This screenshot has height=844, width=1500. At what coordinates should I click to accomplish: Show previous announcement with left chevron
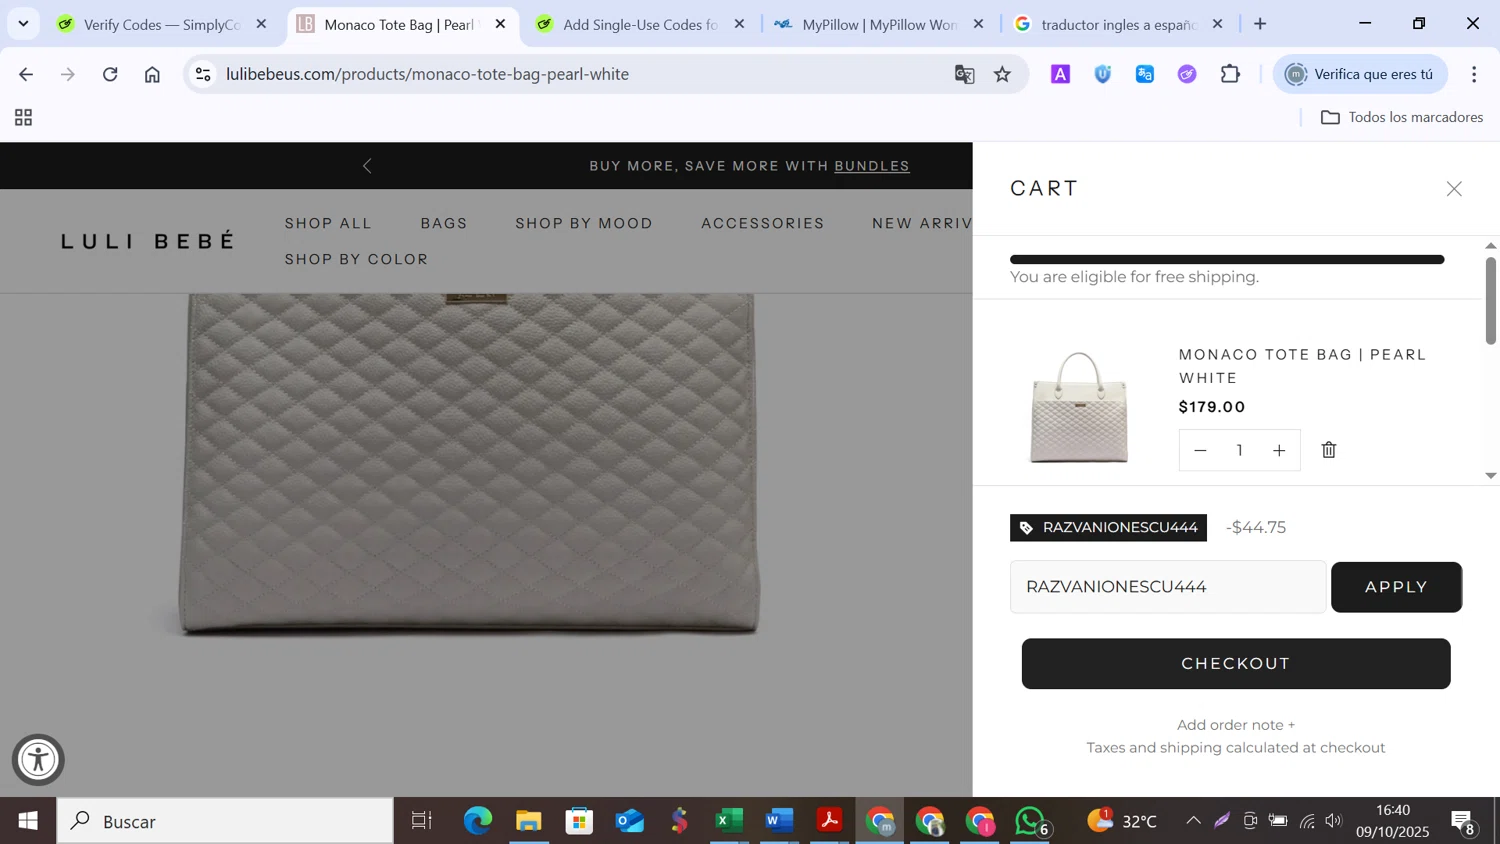pos(367,166)
